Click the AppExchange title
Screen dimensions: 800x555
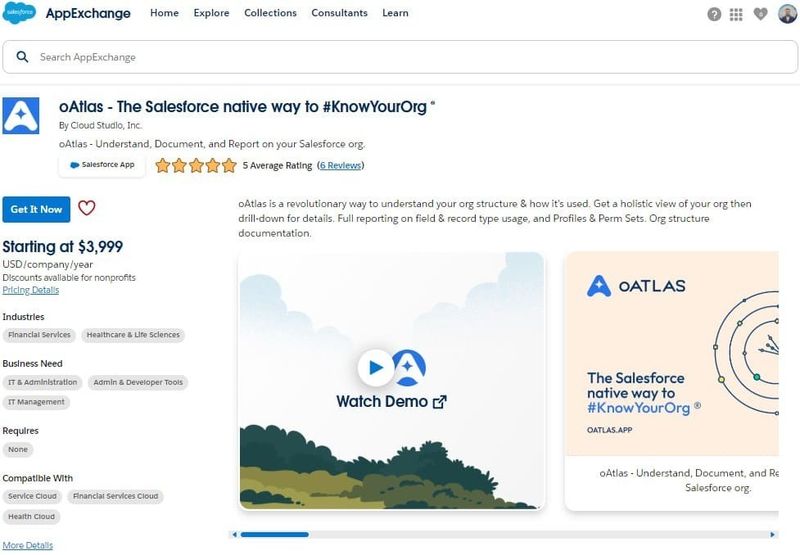point(88,13)
